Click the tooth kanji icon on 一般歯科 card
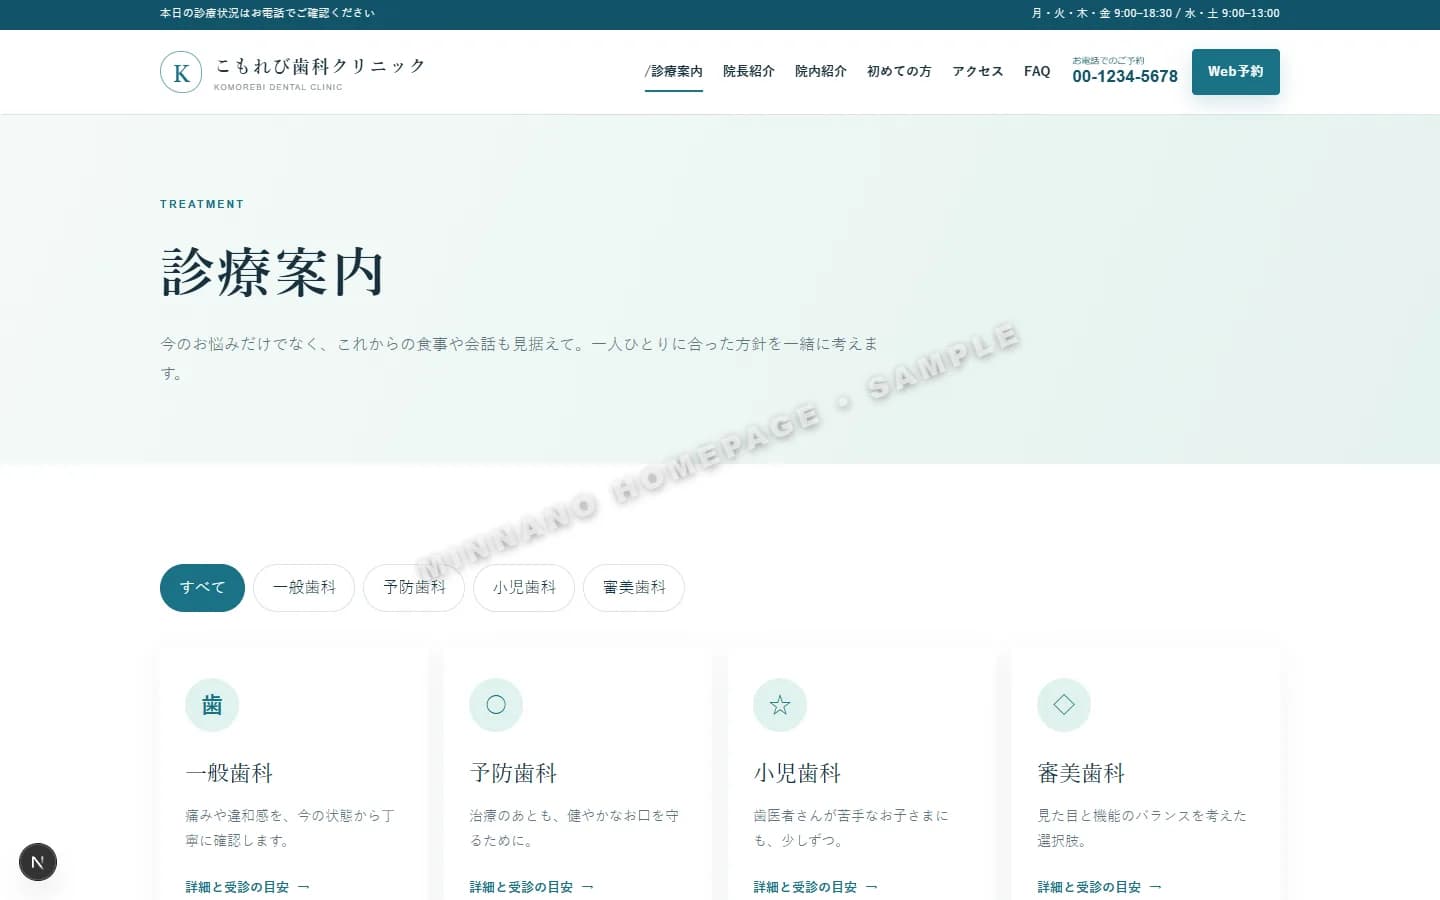Screen dimensions: 1440x900 pos(212,705)
